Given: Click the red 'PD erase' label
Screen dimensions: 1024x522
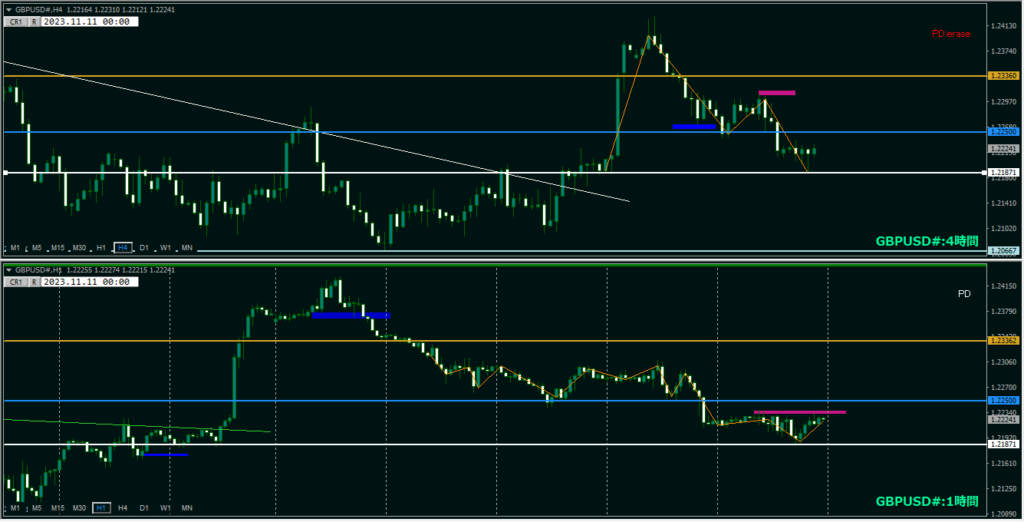Looking at the screenshot, I should point(951,34).
